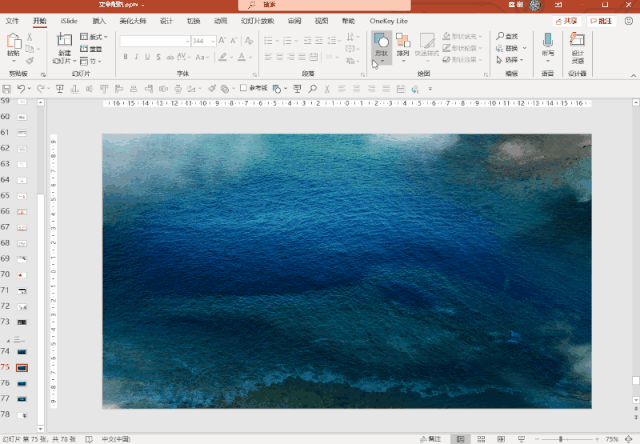The image size is (640, 444).
Task: Toggle Bold formatting
Action: pyautogui.click(x=125, y=57)
